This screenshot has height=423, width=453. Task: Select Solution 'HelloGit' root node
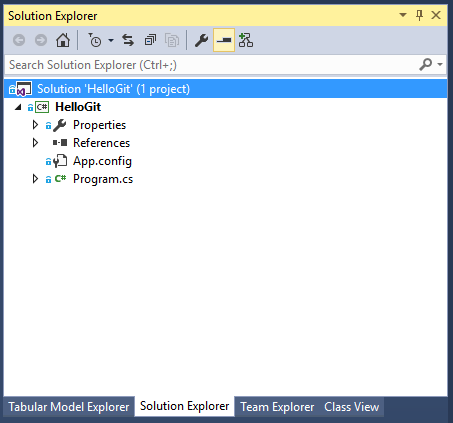point(225,89)
